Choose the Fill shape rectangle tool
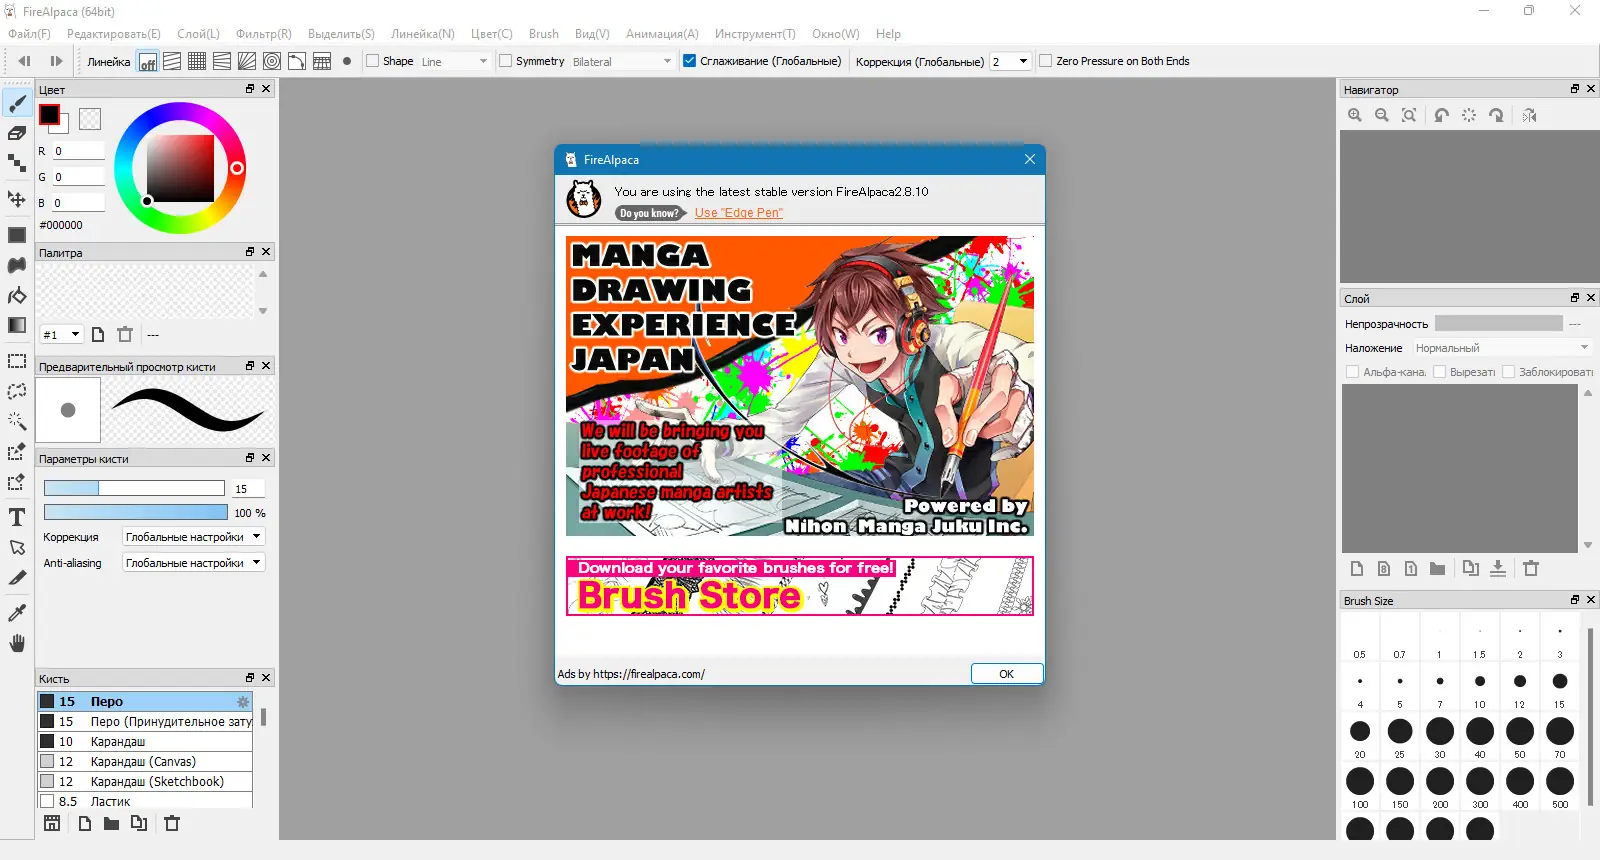 pos(17,235)
